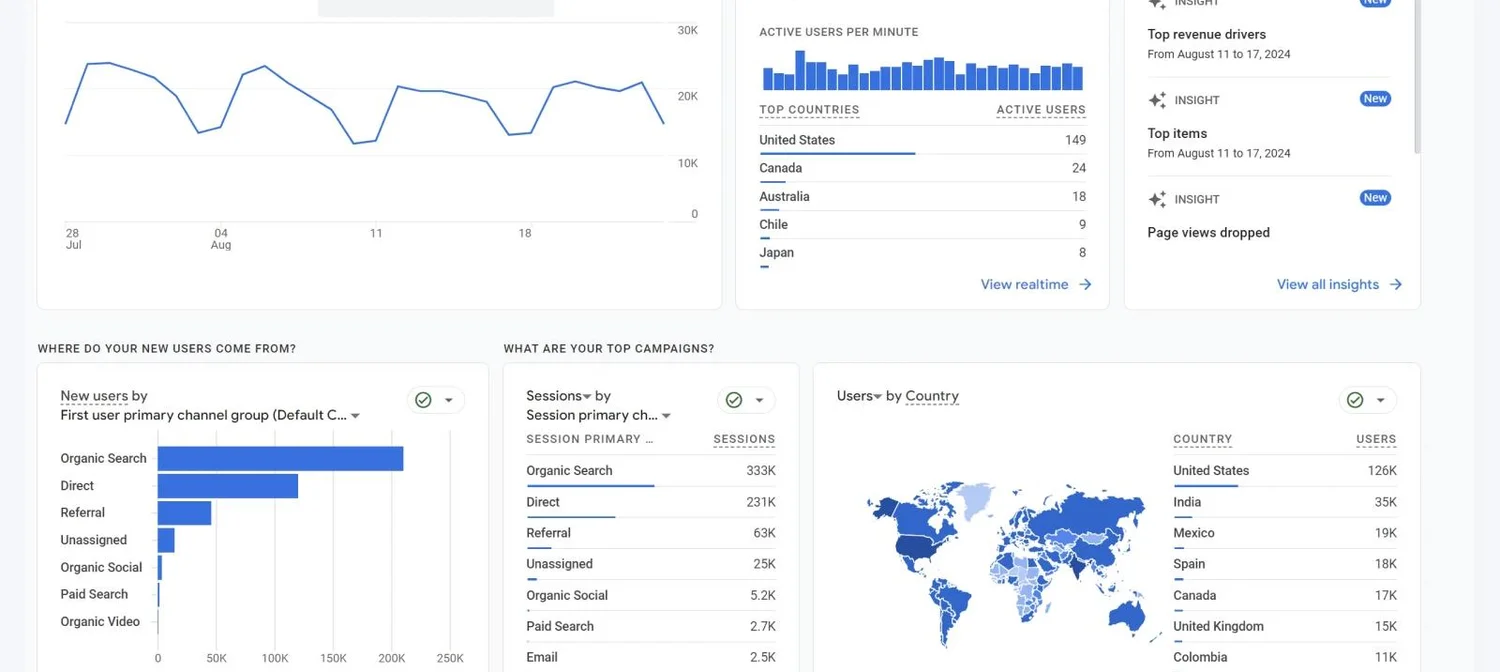Click the arrow icon next to View all insights
The image size is (1500, 672).
click(x=1396, y=285)
